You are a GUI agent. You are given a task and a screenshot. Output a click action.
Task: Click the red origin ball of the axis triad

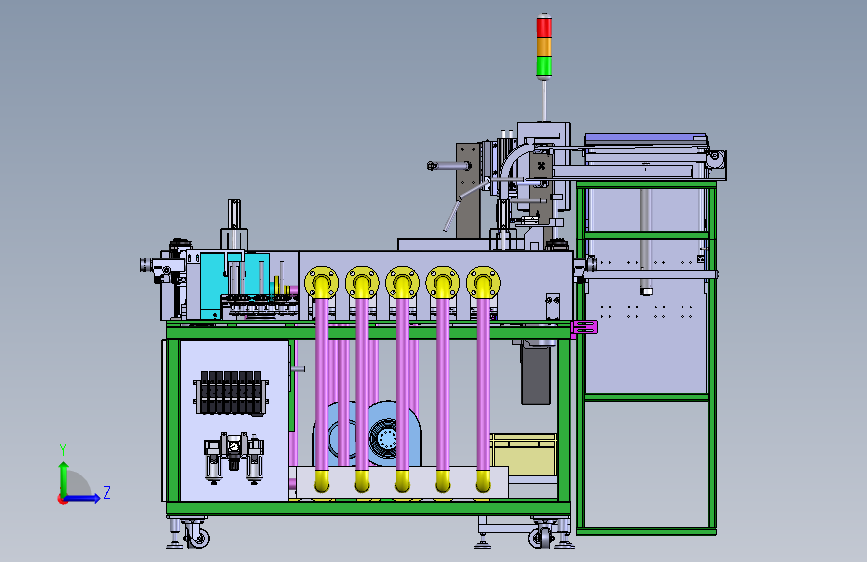(62, 499)
